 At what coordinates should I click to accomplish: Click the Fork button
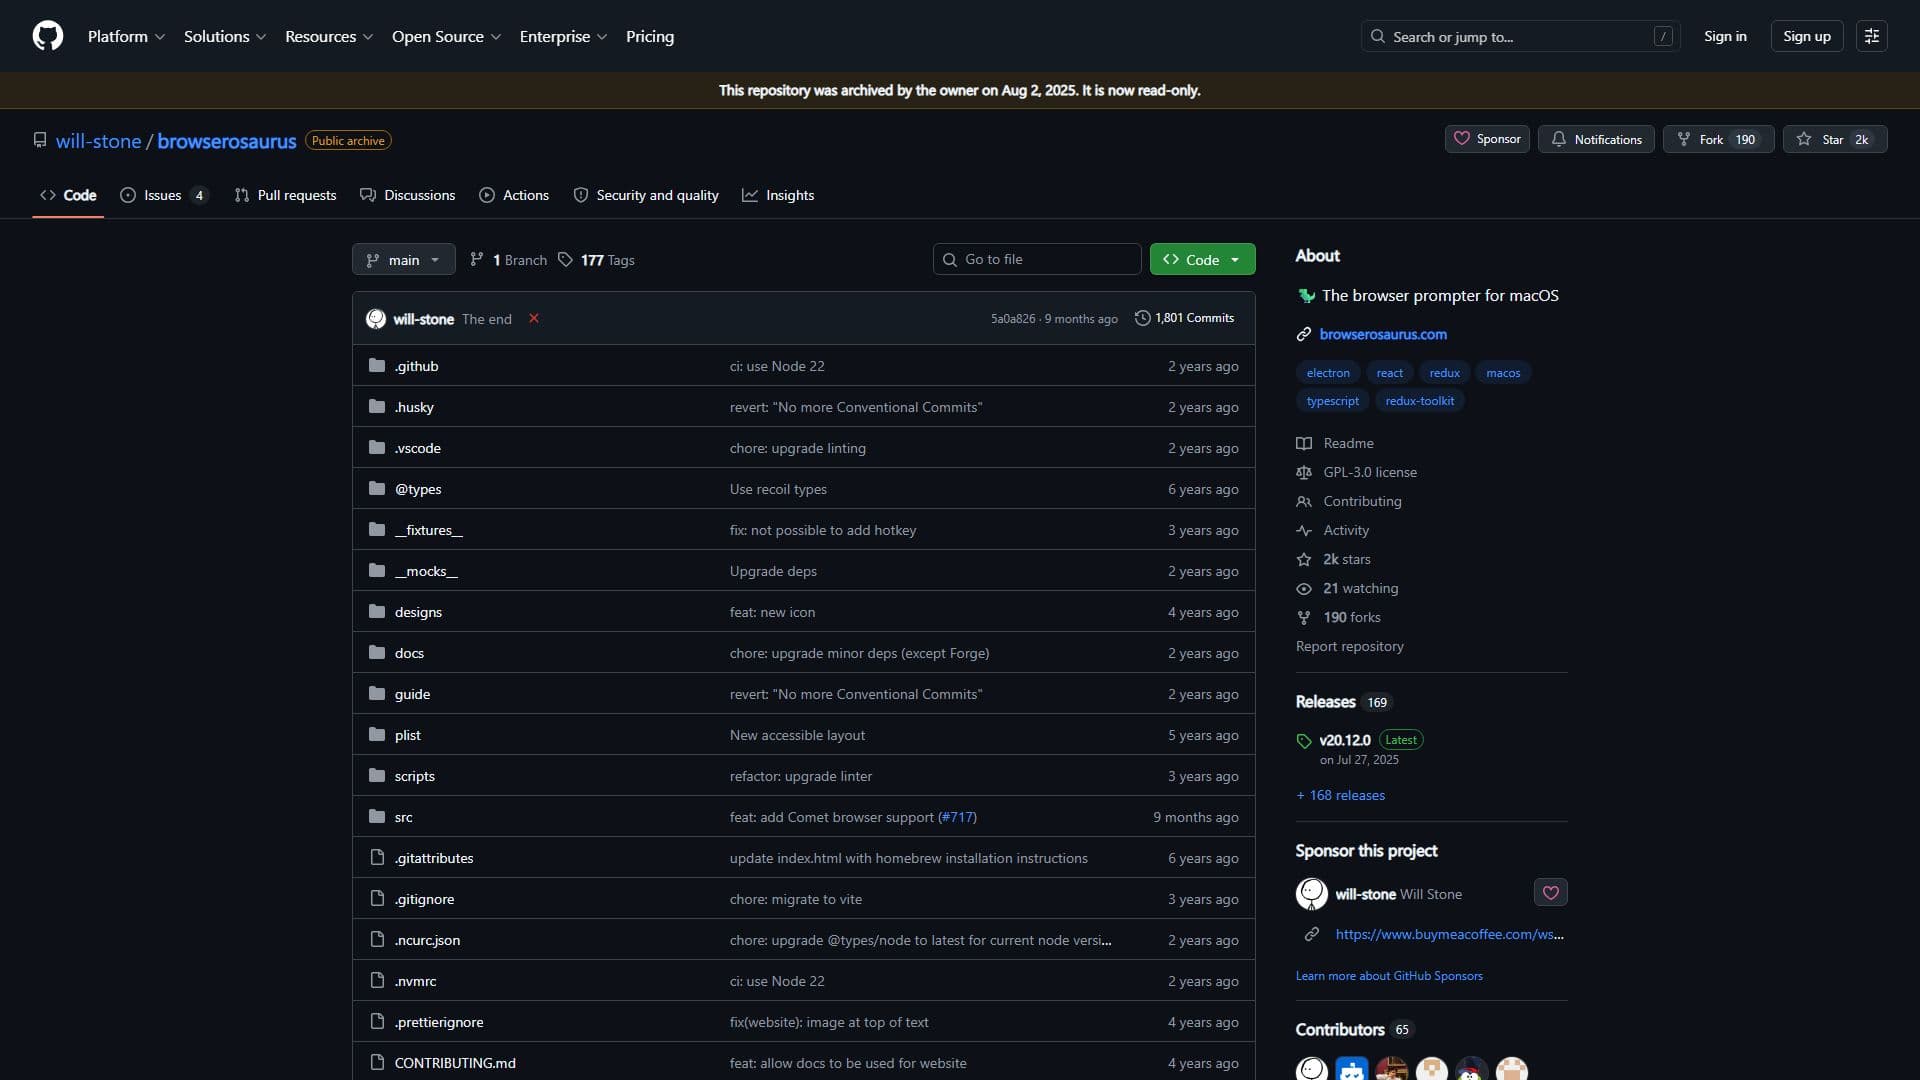(1718, 139)
